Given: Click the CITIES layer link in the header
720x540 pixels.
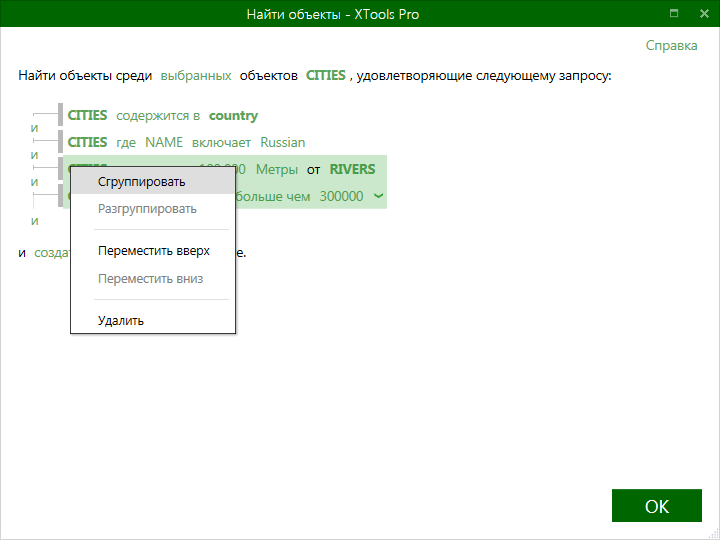Looking at the screenshot, I should [326, 75].
